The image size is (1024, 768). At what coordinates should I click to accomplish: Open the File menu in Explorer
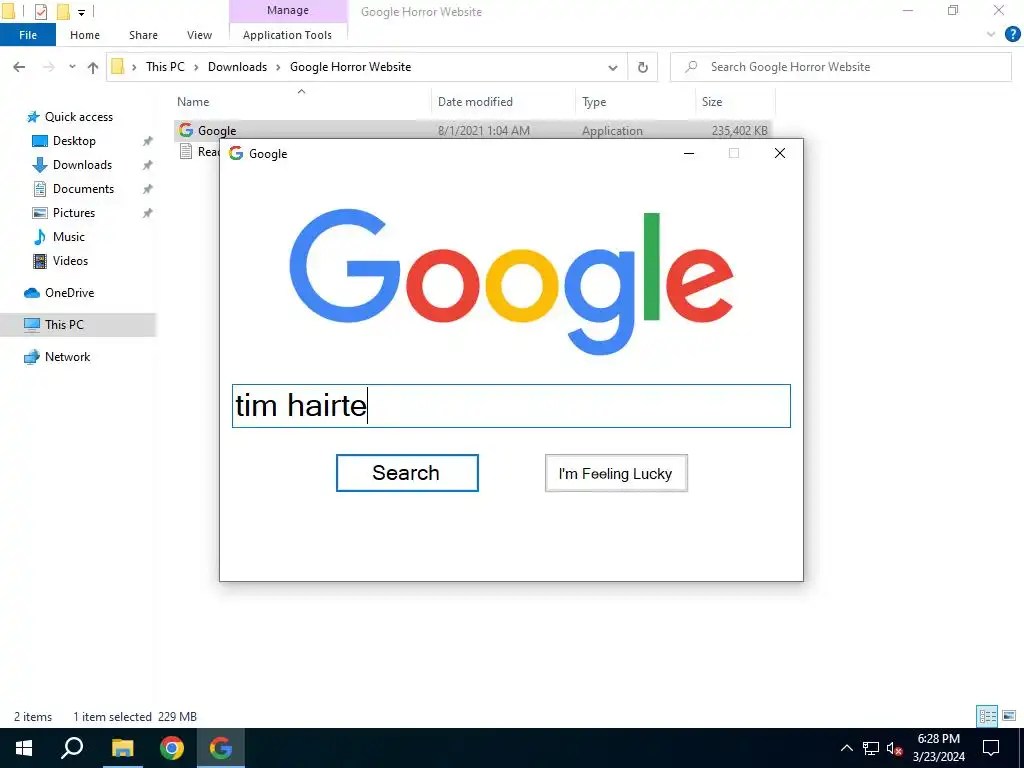pyautogui.click(x=28, y=35)
